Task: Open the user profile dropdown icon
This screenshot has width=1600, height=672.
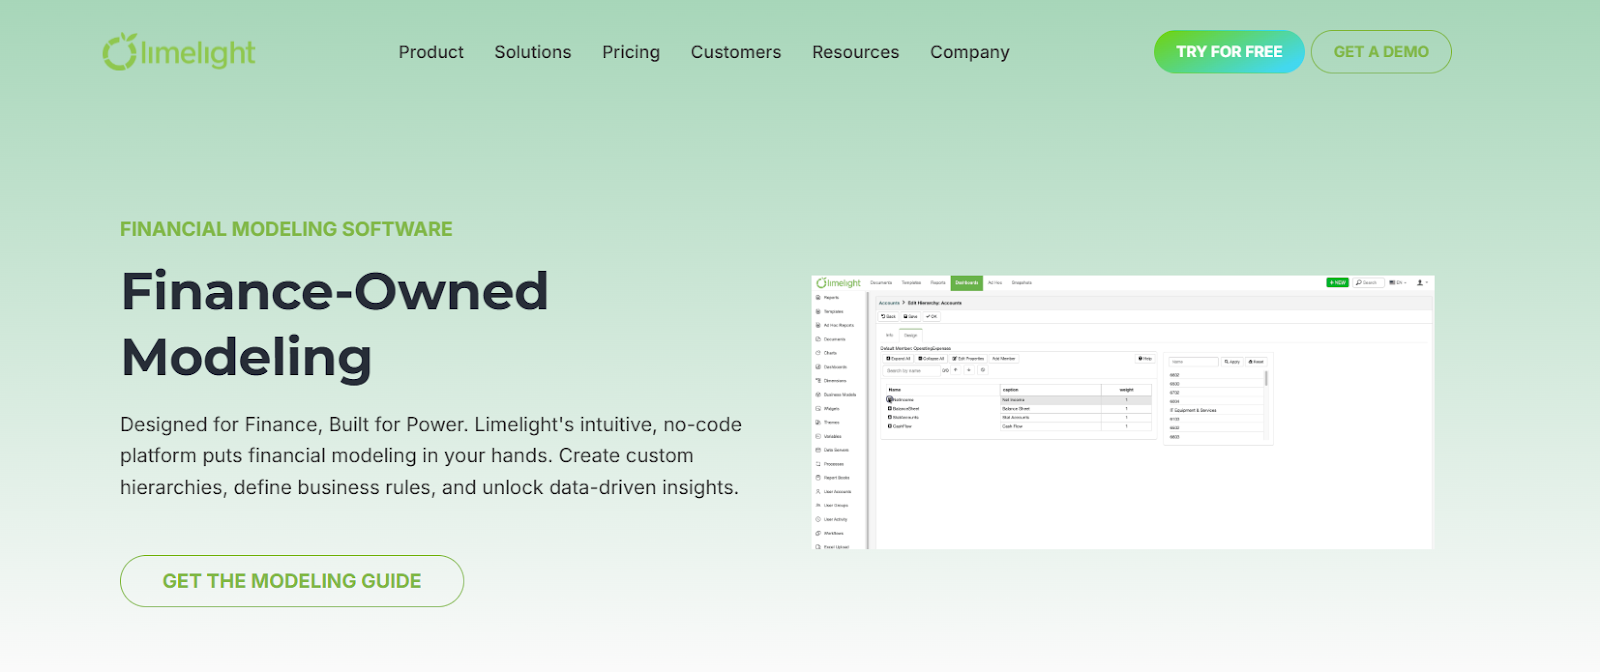Action: 1422,282
